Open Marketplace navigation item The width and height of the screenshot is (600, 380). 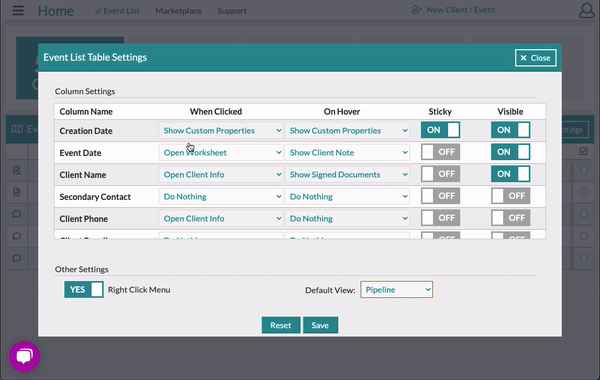178,11
